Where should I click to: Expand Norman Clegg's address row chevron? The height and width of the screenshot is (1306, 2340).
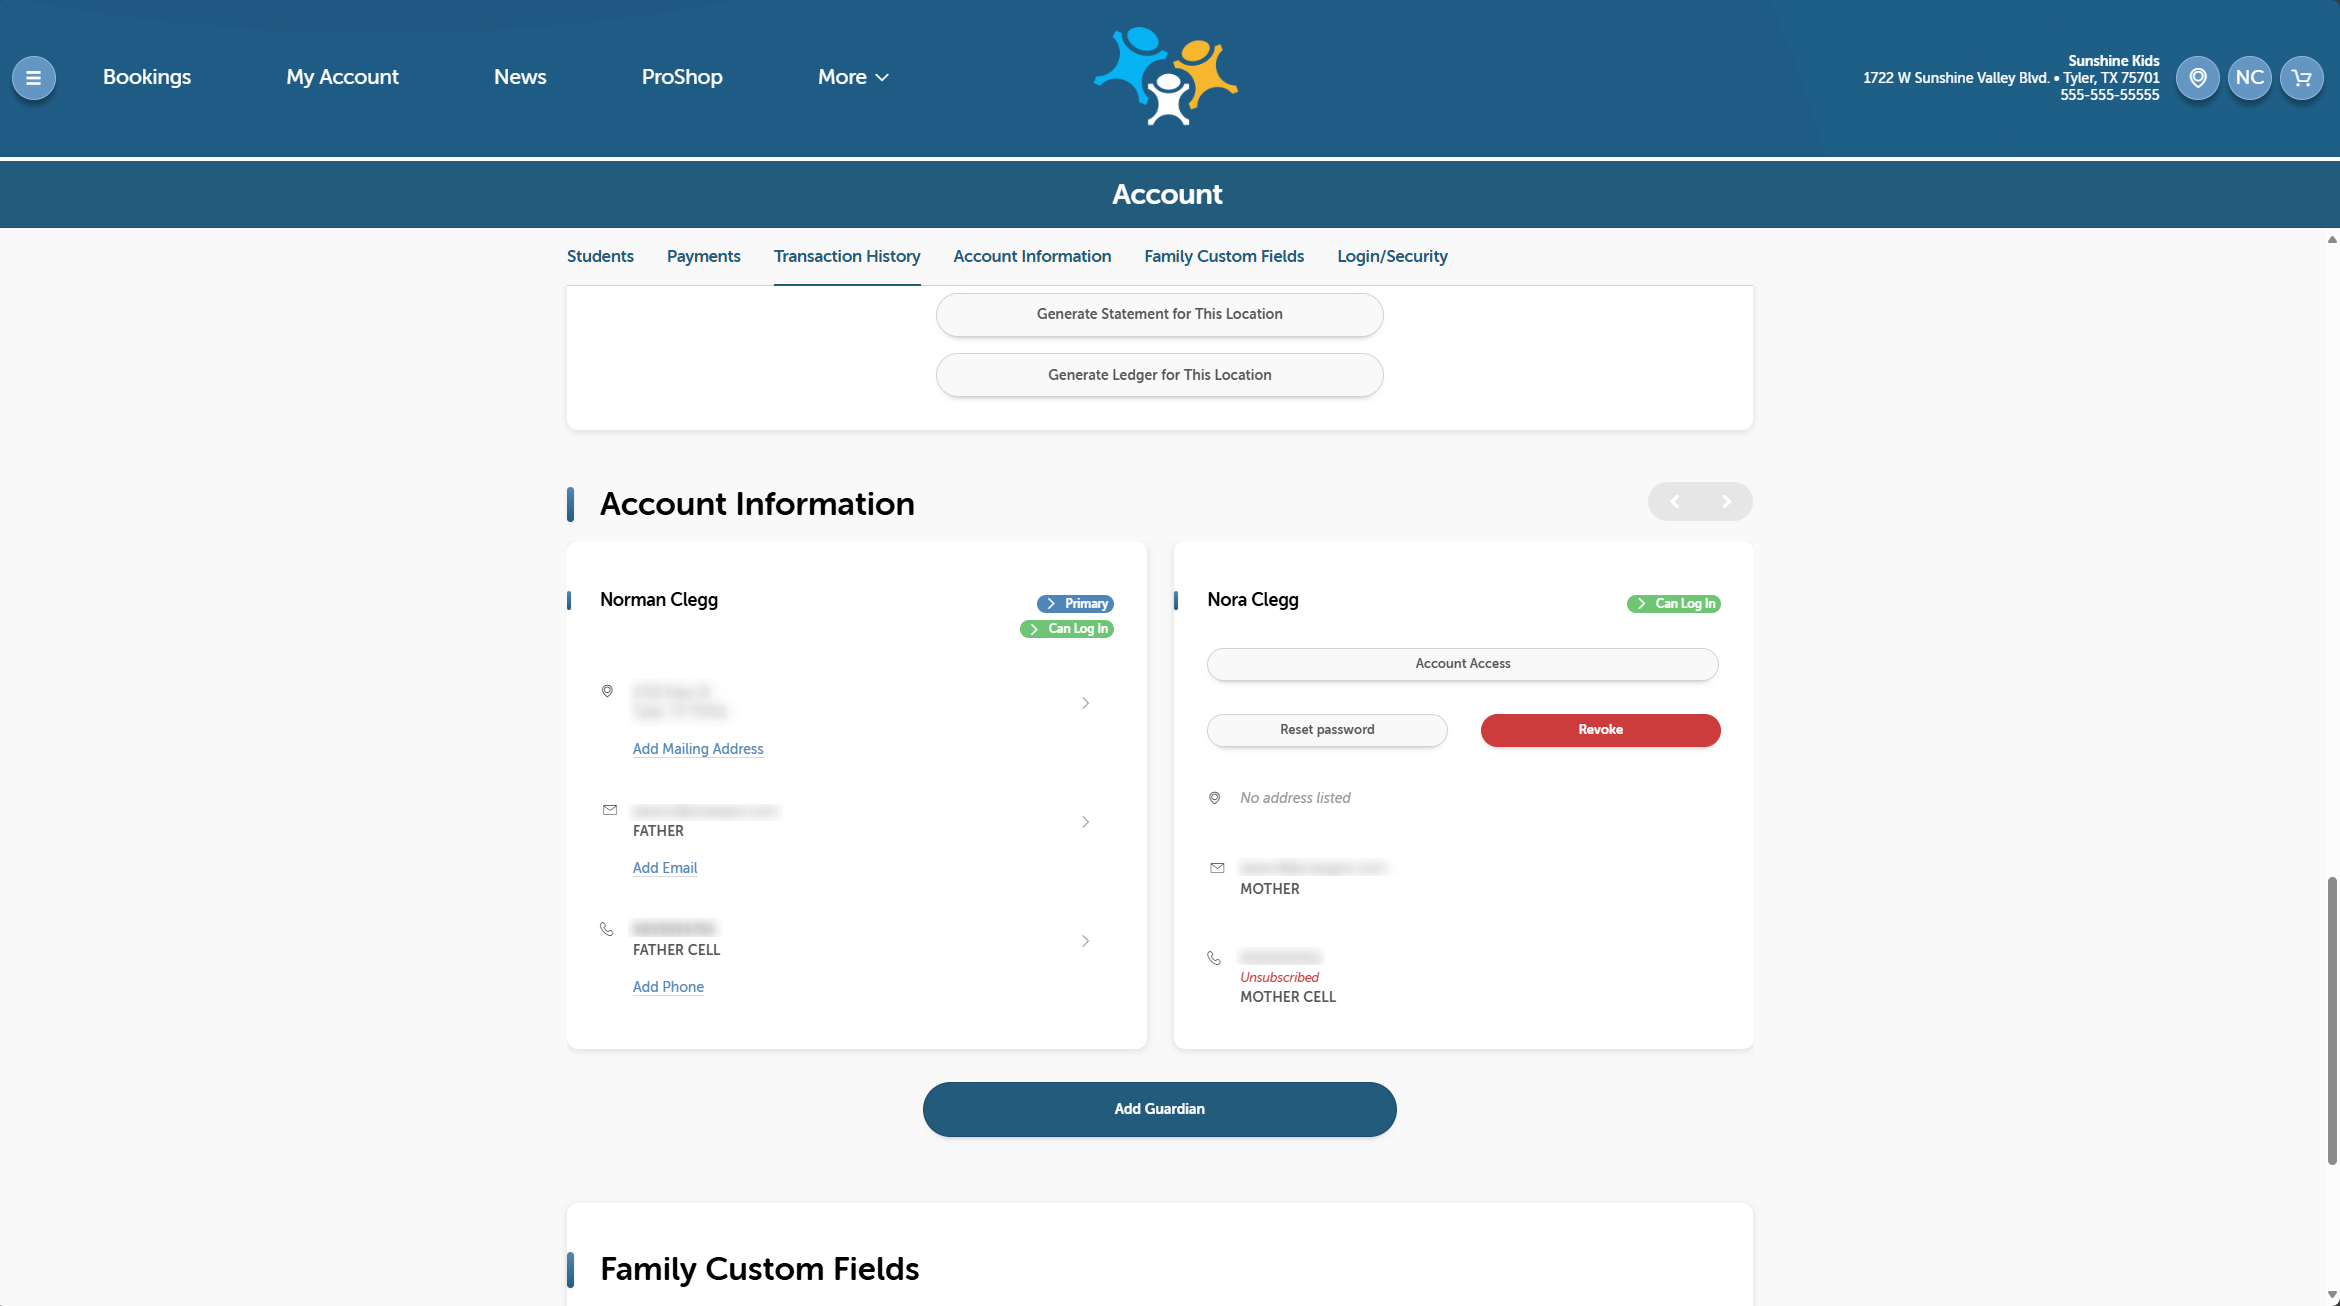pos(1085,703)
